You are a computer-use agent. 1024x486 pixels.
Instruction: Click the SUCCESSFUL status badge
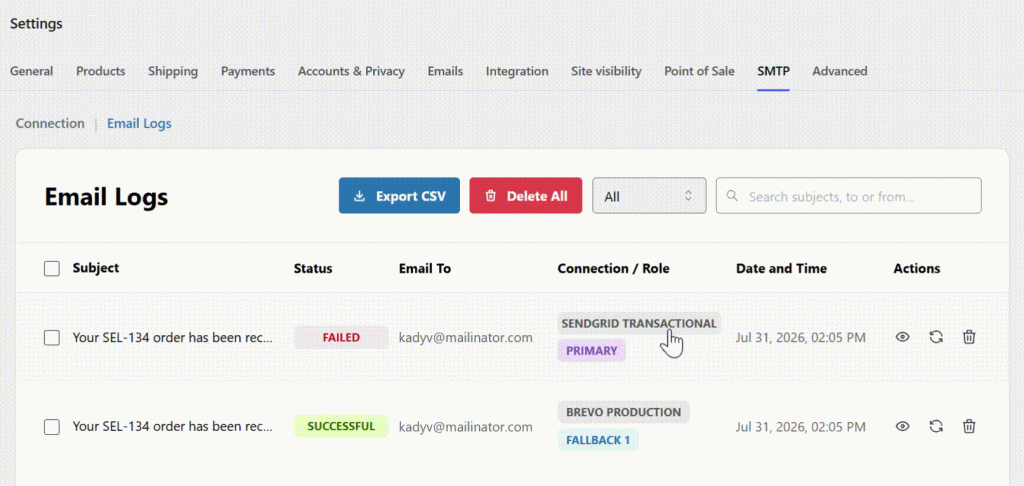click(x=341, y=427)
